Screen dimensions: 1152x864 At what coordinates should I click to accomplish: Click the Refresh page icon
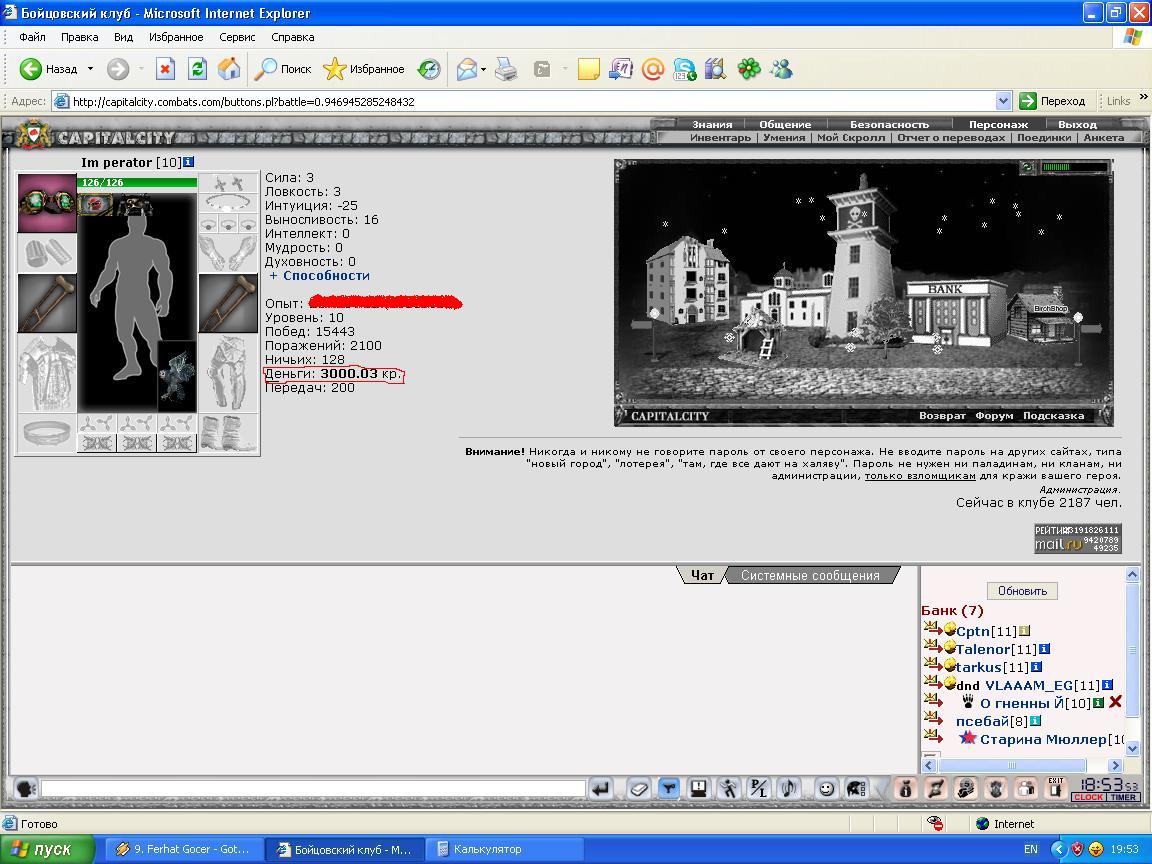click(197, 69)
